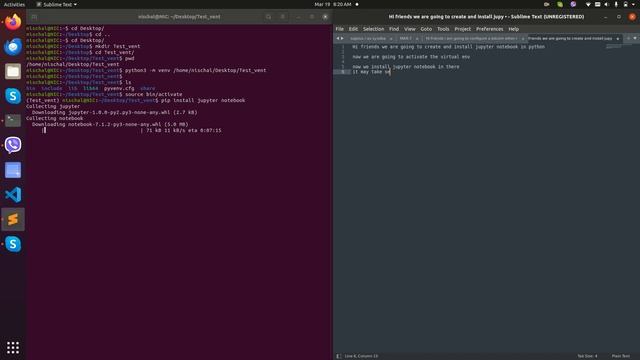Image resolution: width=640 pixels, height=360 pixels.
Task: Launch Visual Studio Code from the dock
Action: coord(13,195)
